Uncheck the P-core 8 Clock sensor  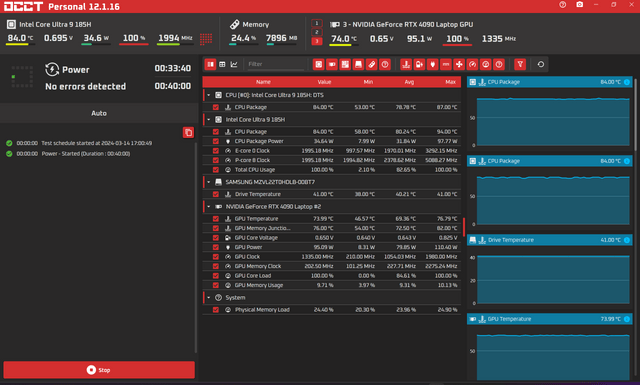click(216, 160)
